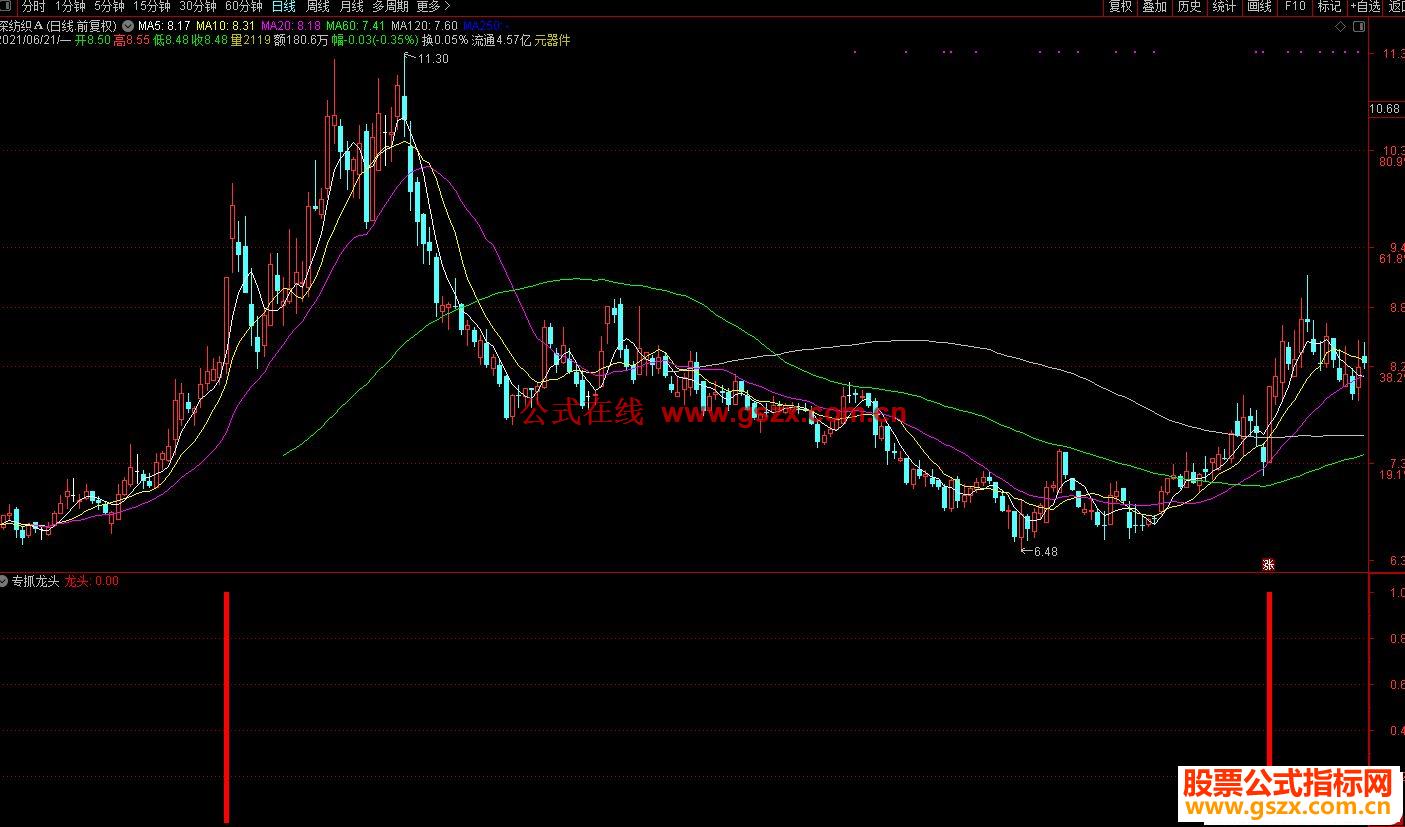Click the MA20: 8.18 label
Screen dimensions: 1405x827
tap(291, 25)
